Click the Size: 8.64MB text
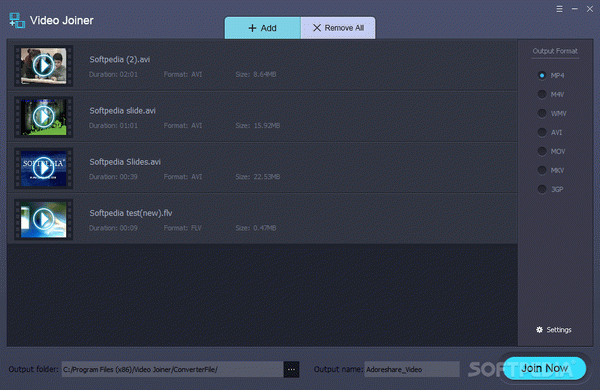 coord(256,74)
